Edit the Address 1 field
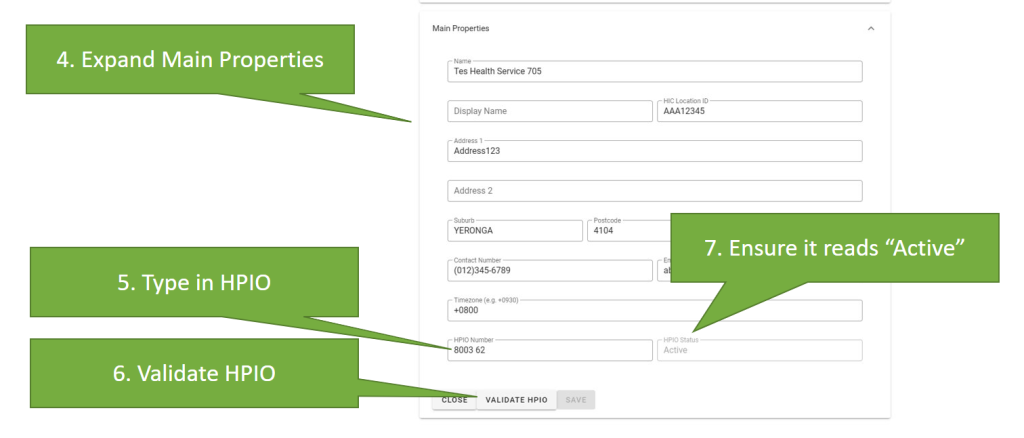The width and height of the screenshot is (1024, 438). (x=654, y=151)
